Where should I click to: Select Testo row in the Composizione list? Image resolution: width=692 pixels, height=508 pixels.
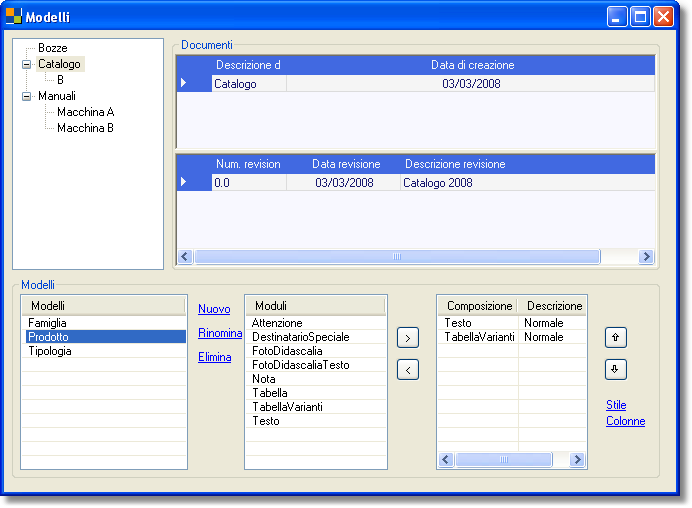coord(478,323)
